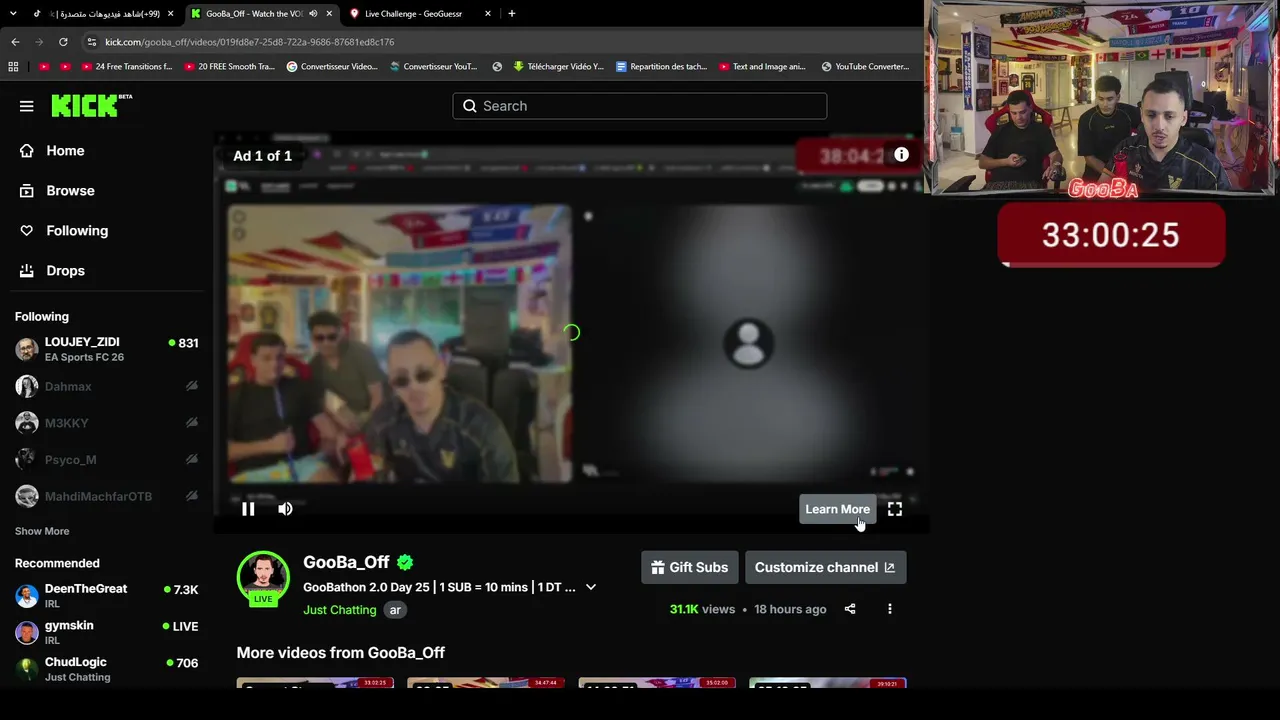Open GooBa_Off channel avatar
This screenshot has width=1280, height=720.
(x=263, y=577)
